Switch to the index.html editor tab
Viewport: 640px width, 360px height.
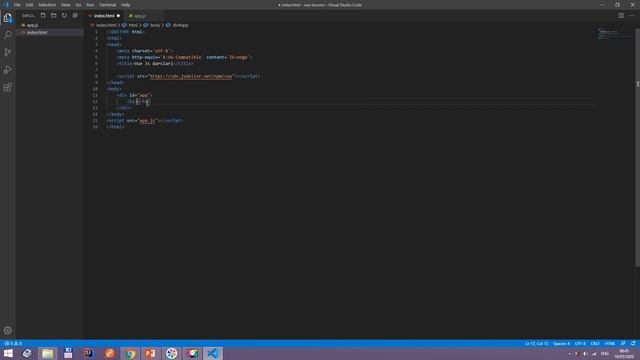tap(104, 16)
